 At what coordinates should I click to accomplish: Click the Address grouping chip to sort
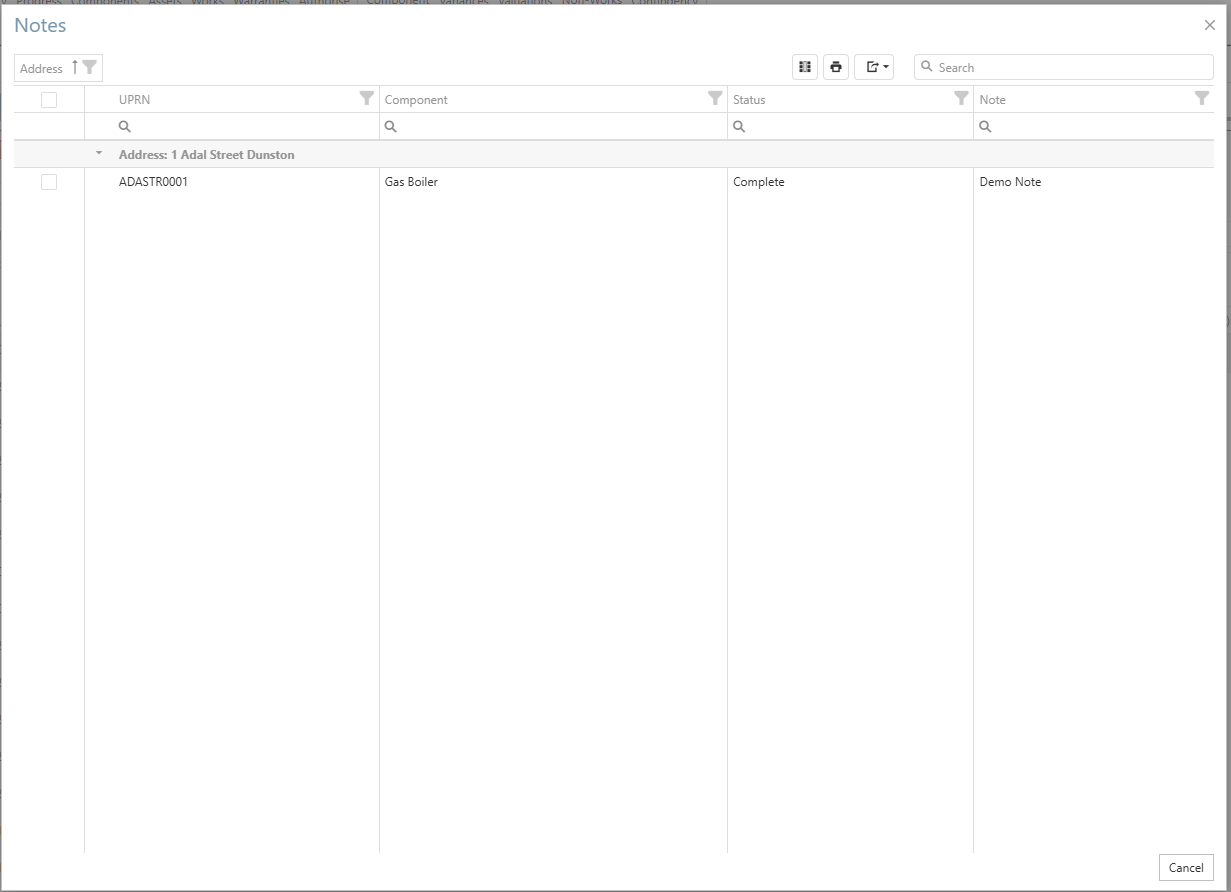42,68
